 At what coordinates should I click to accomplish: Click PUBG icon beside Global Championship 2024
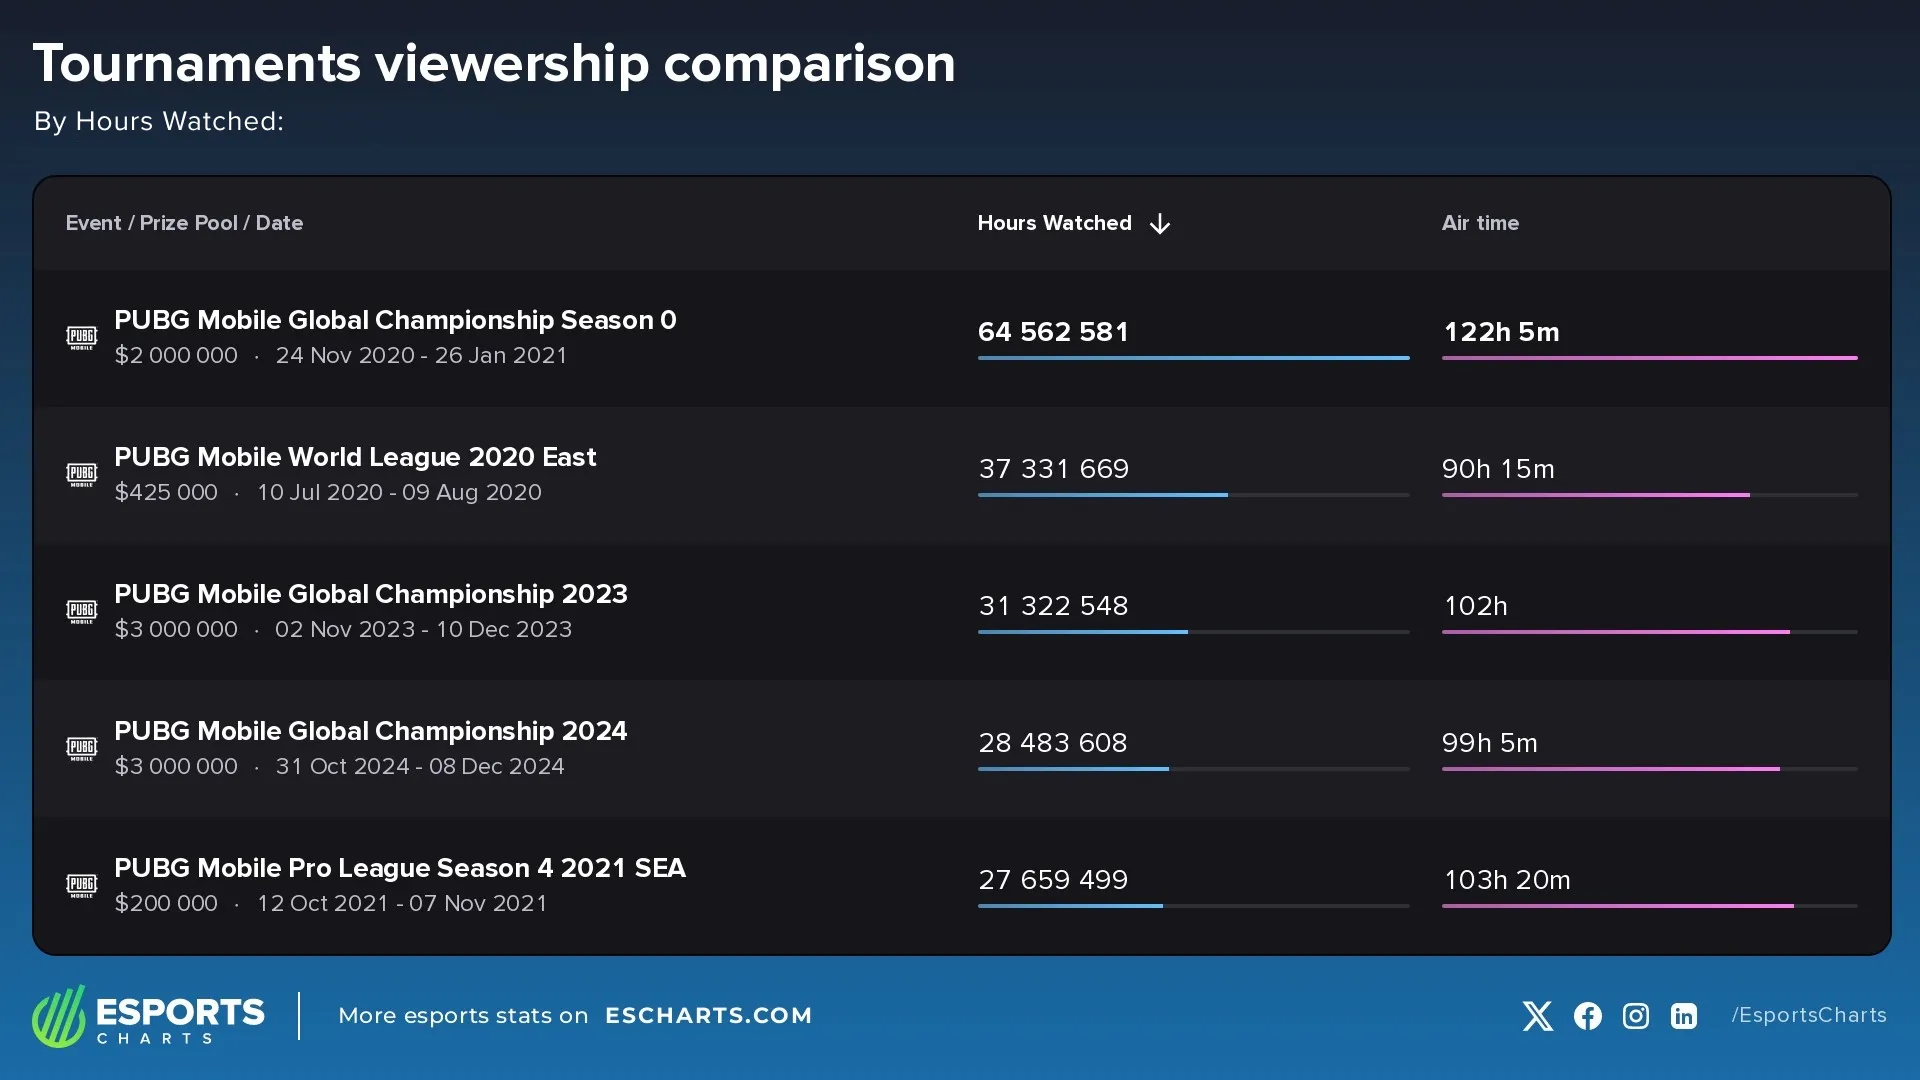coord(82,748)
